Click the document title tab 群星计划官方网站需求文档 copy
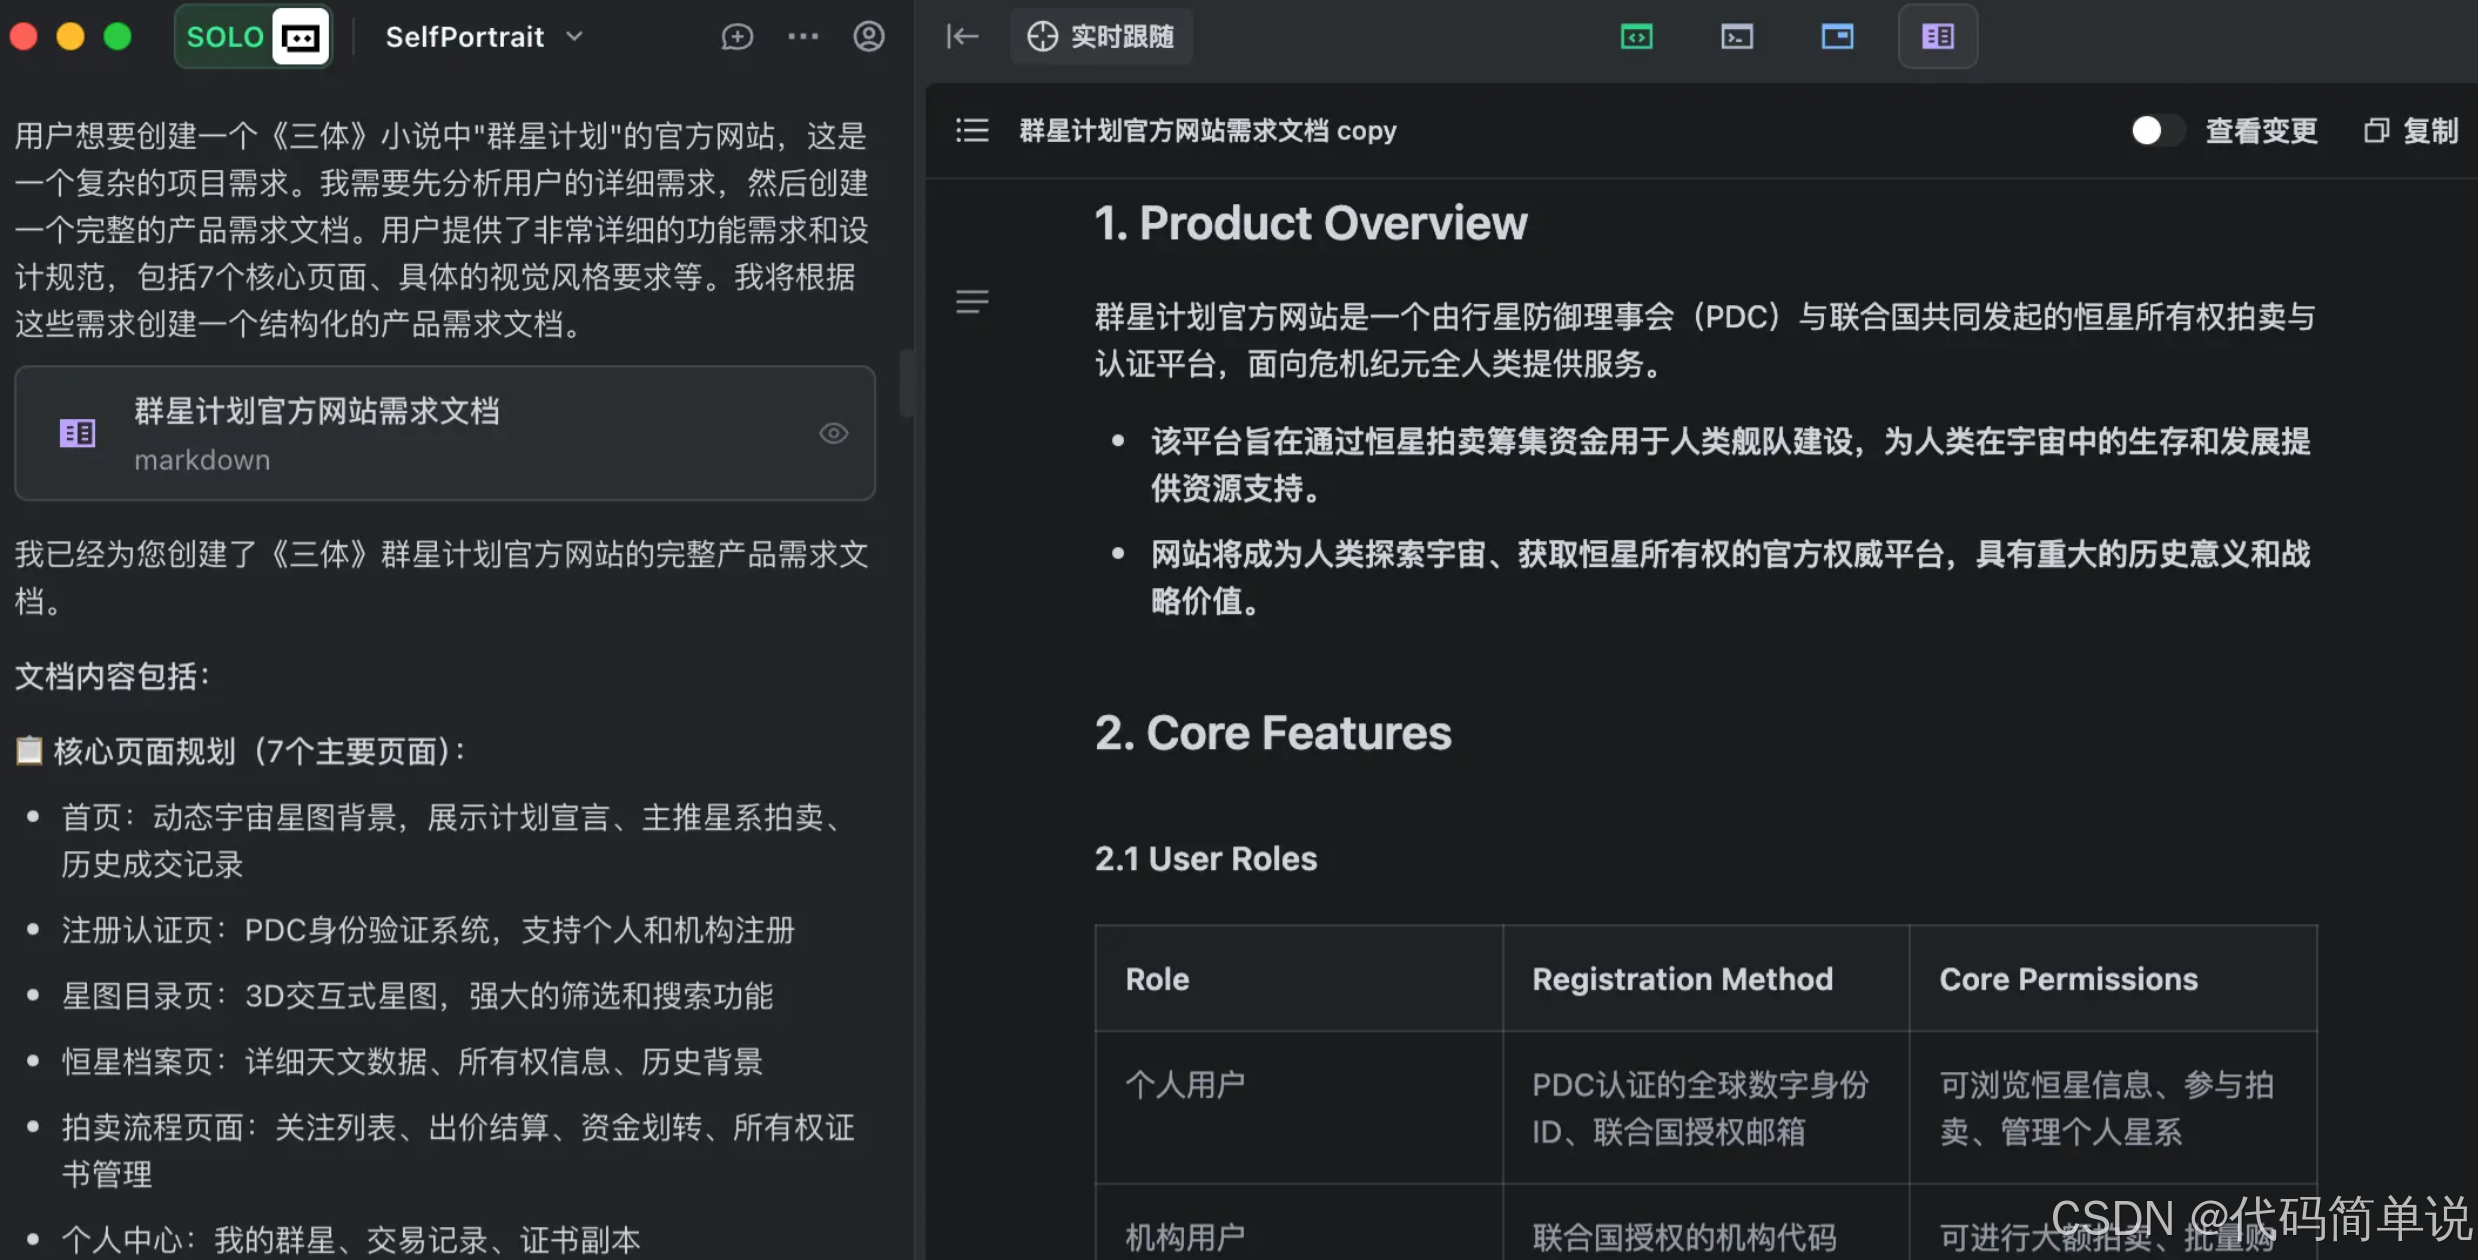Image resolution: width=2478 pixels, height=1260 pixels. coord(1207,131)
